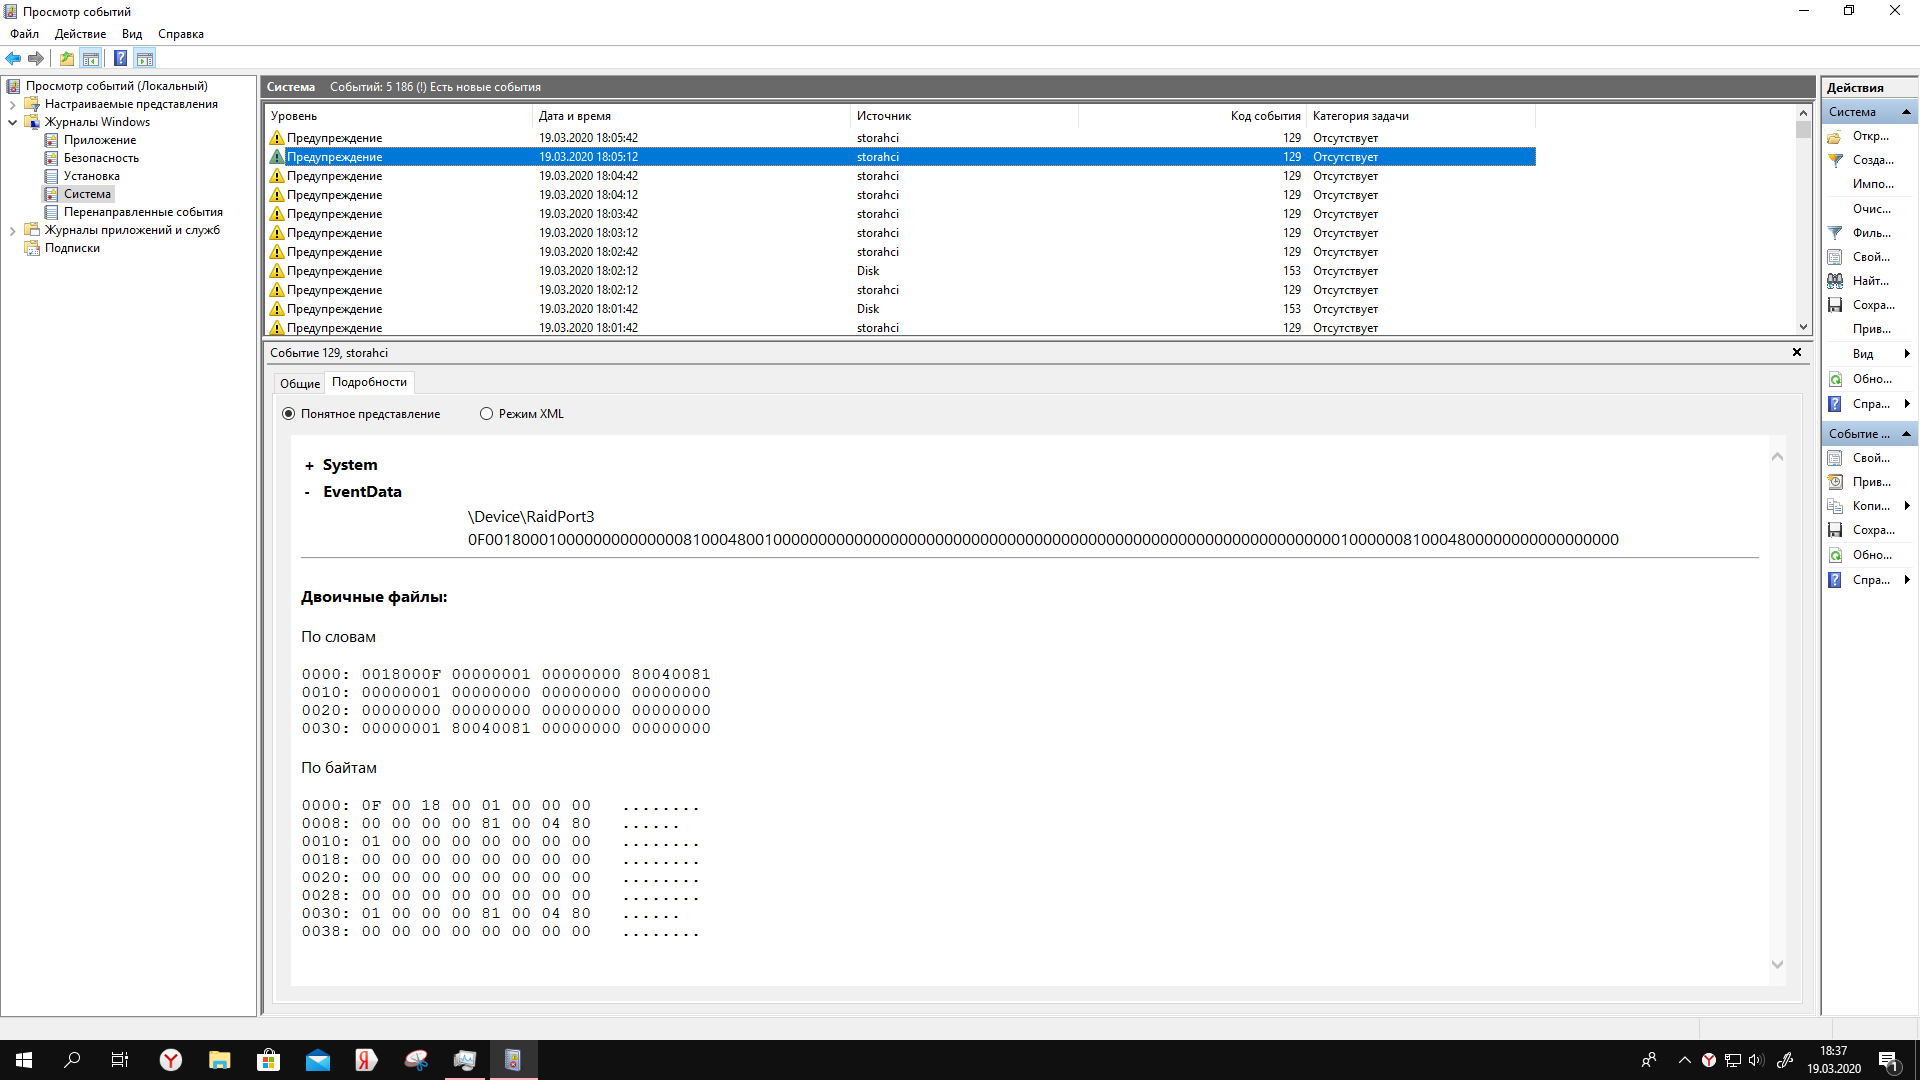Collapse Система section in actions pane

coord(1906,112)
